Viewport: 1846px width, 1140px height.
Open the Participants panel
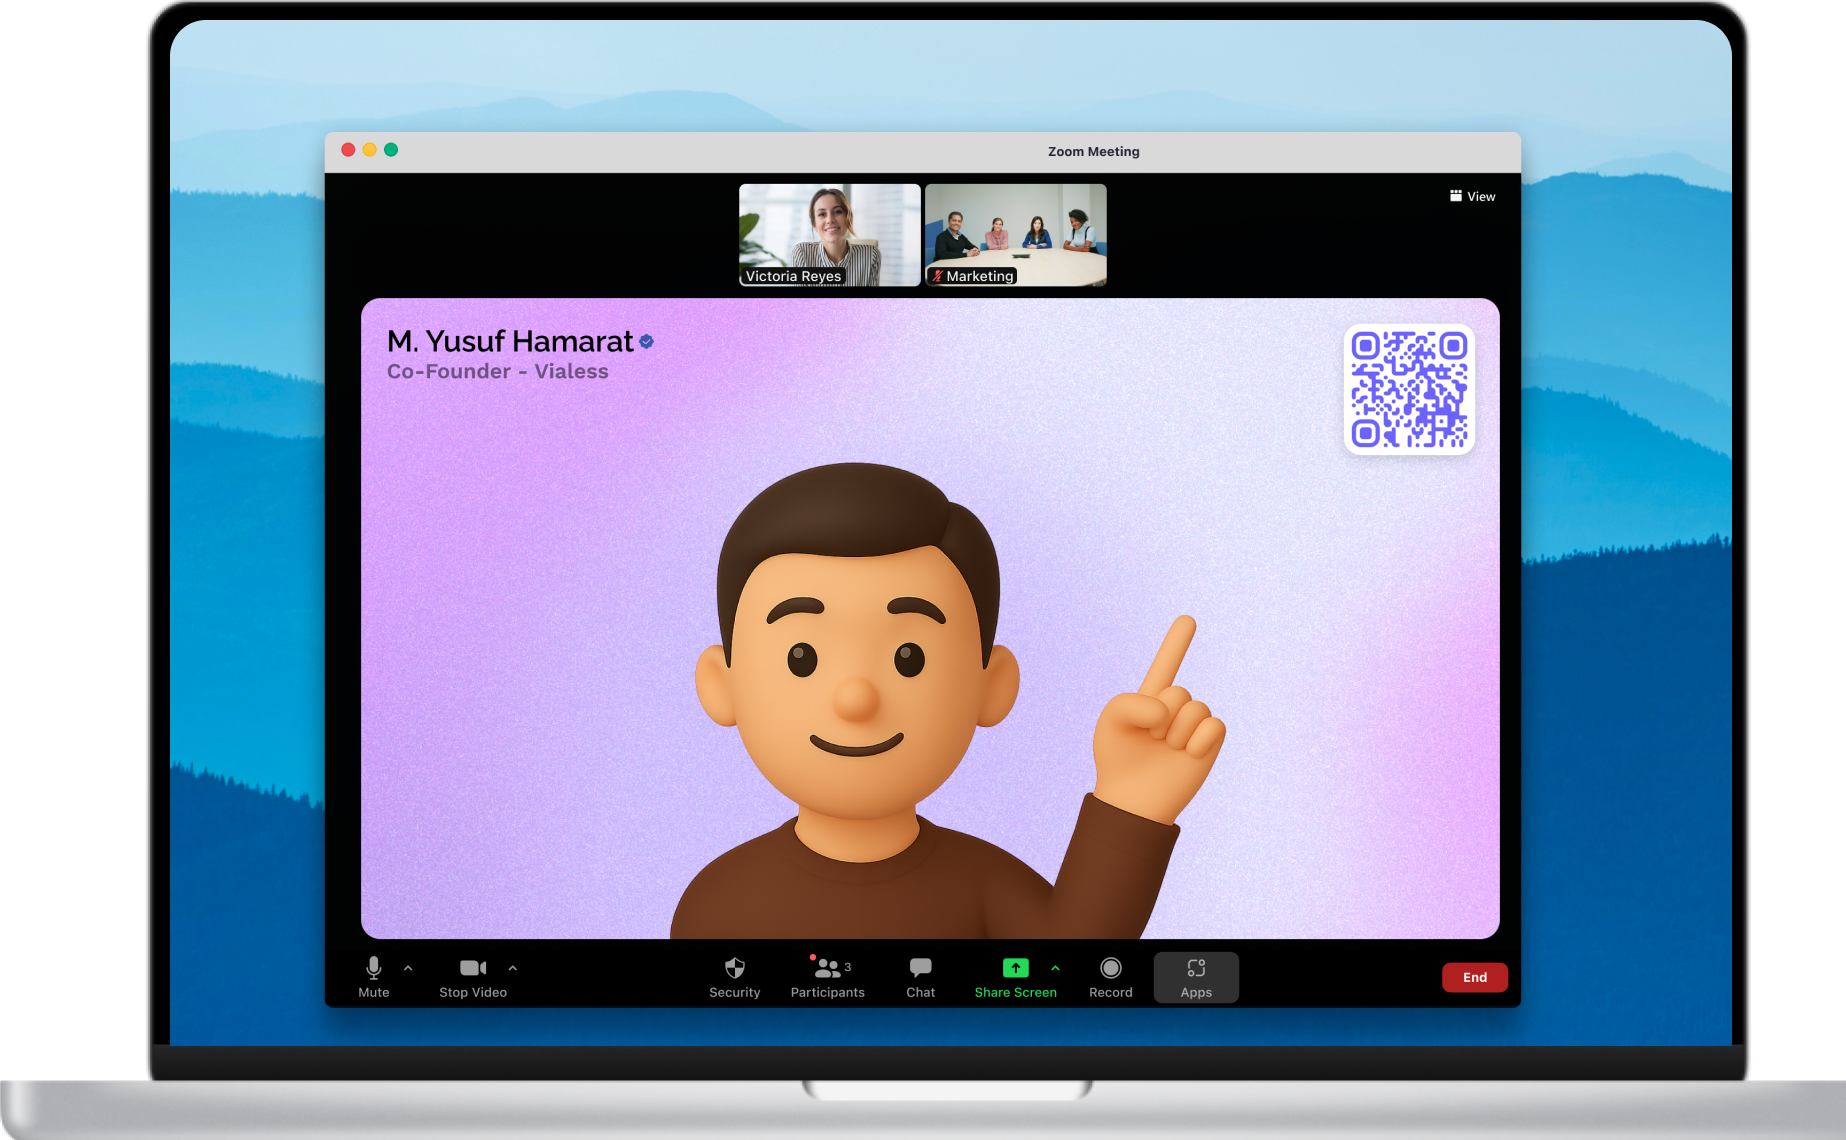pyautogui.click(x=828, y=977)
